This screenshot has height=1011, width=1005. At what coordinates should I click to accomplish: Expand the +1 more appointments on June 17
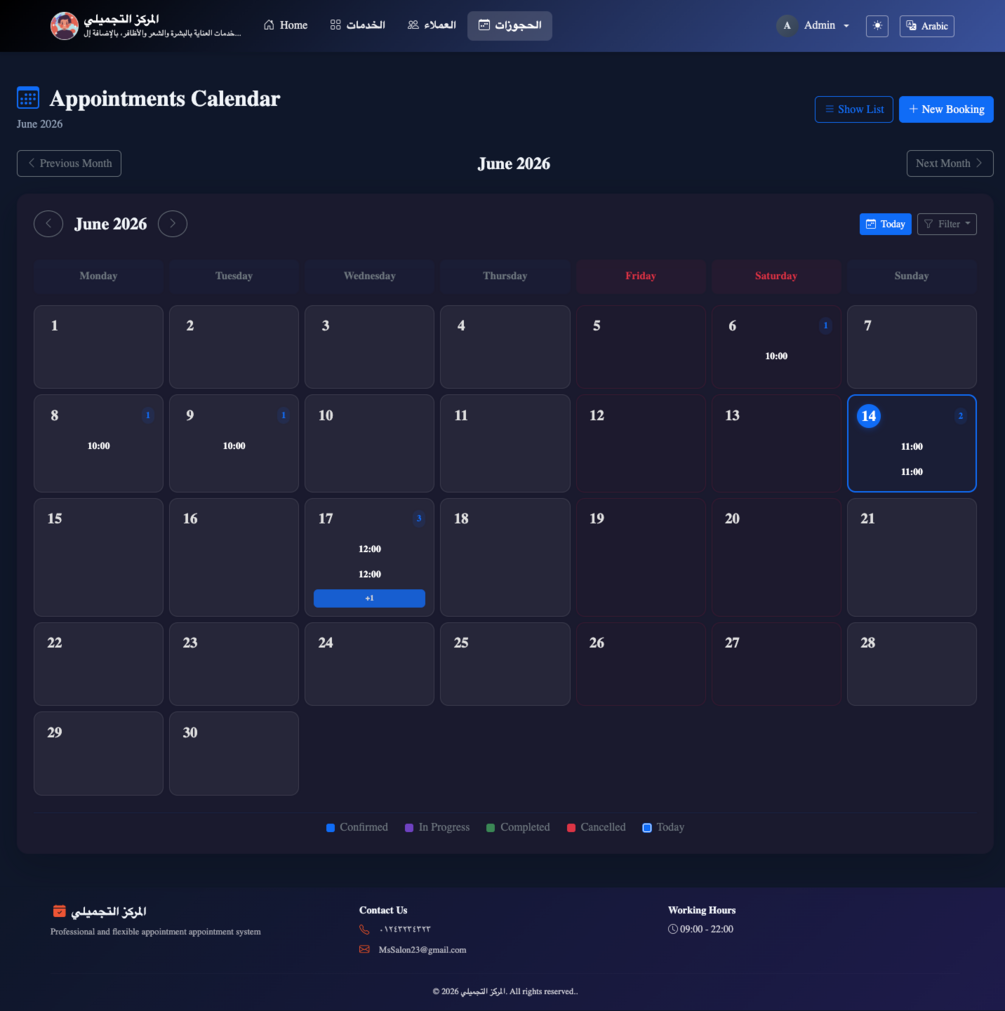pos(369,598)
